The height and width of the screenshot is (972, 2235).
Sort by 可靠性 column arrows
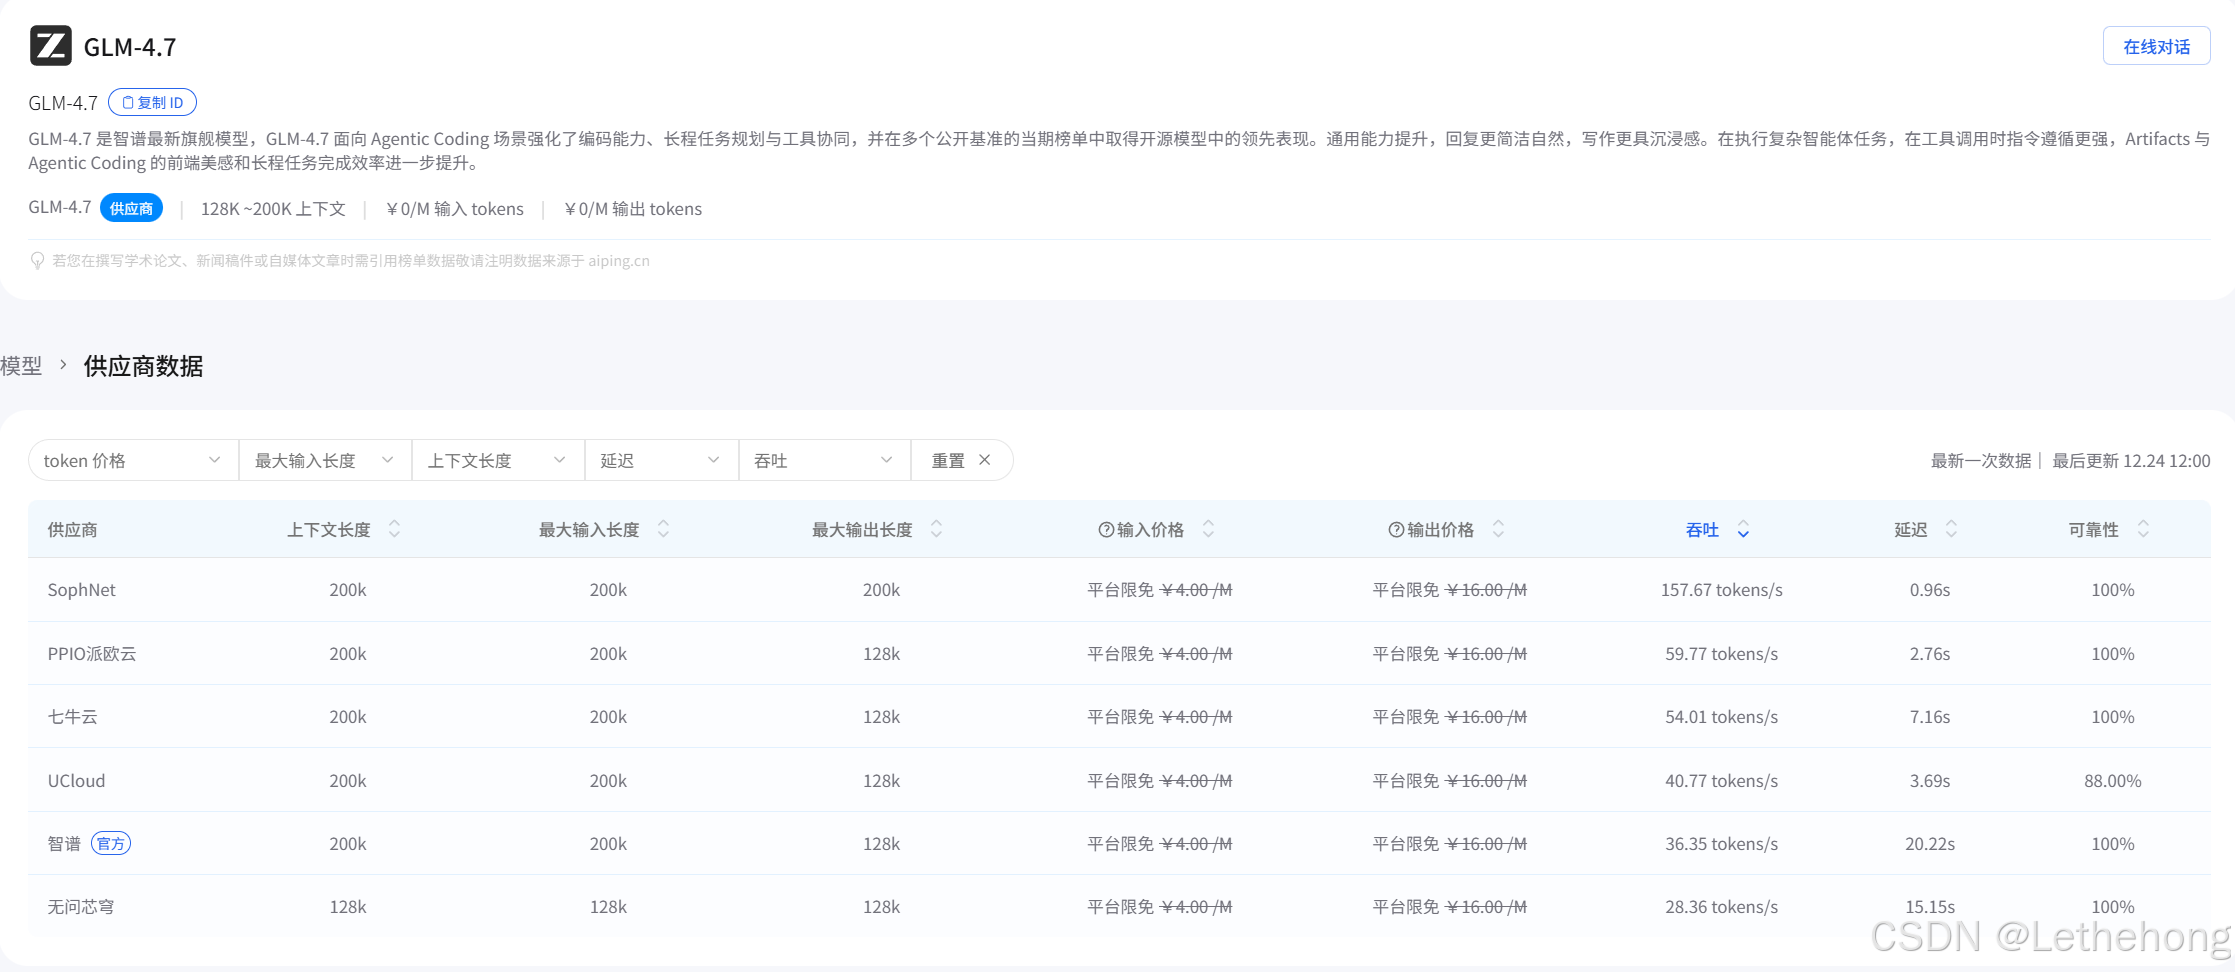click(2143, 529)
